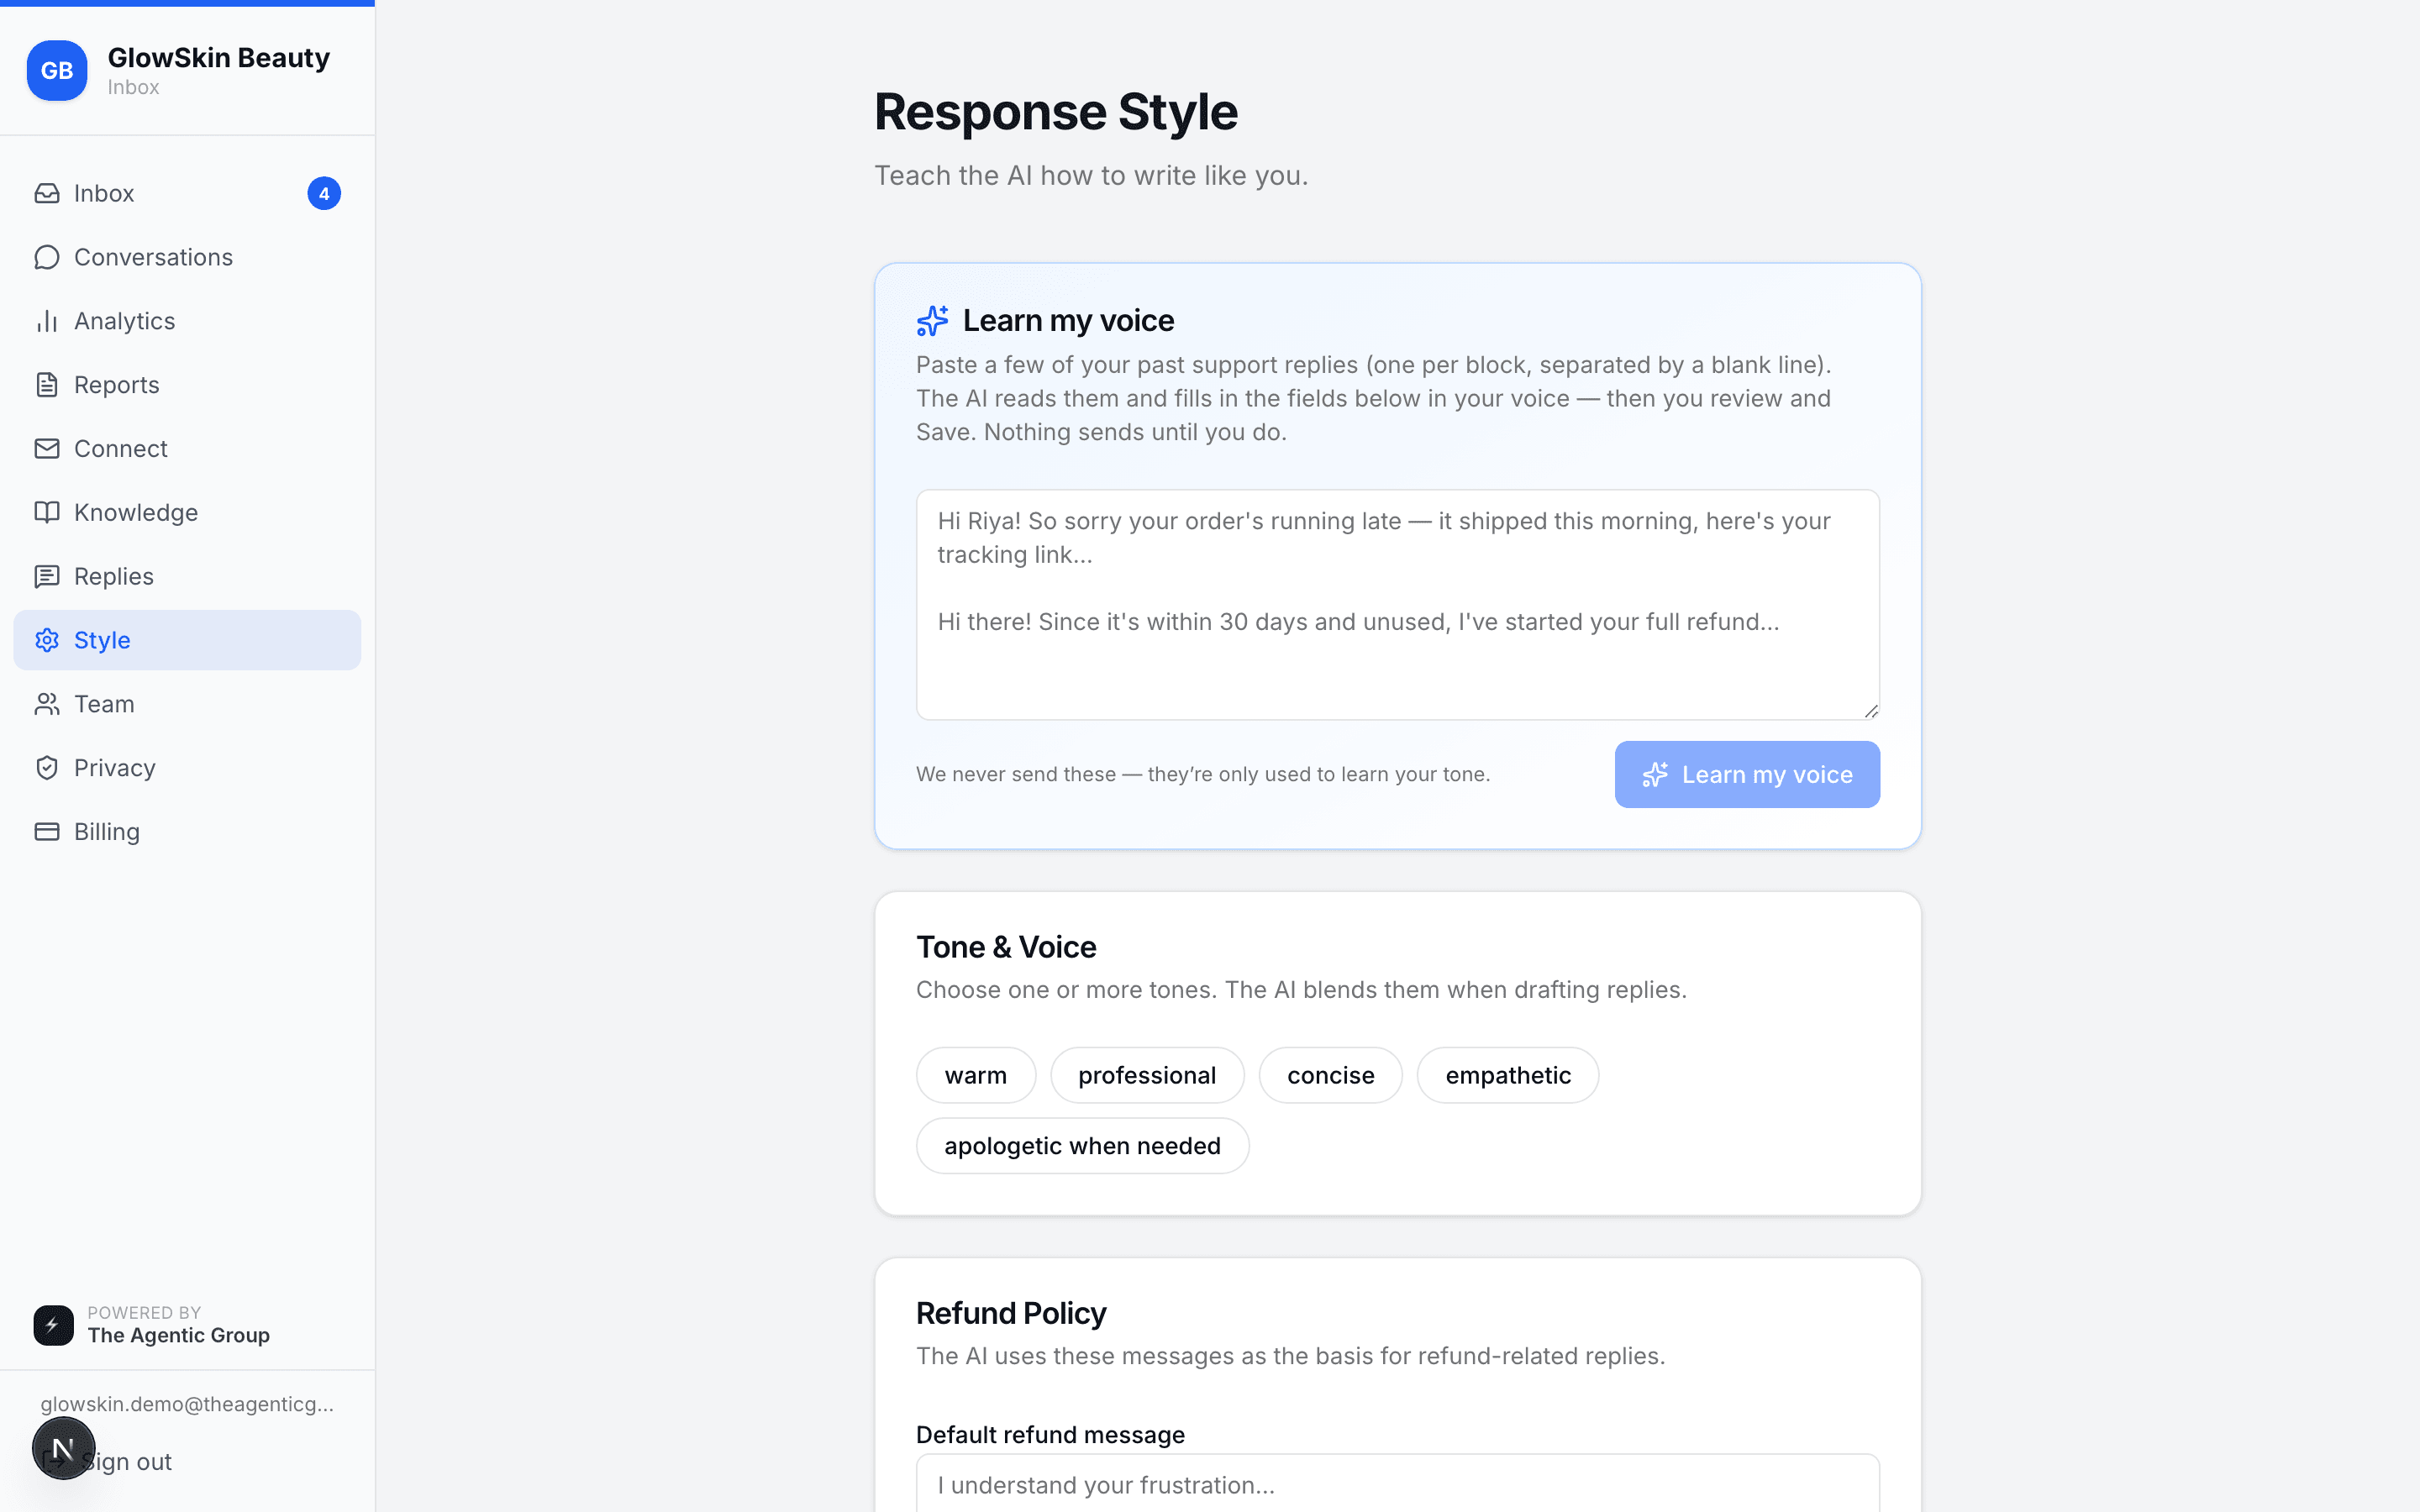
Task: Navigate to the Knowledge page
Action: click(x=187, y=512)
